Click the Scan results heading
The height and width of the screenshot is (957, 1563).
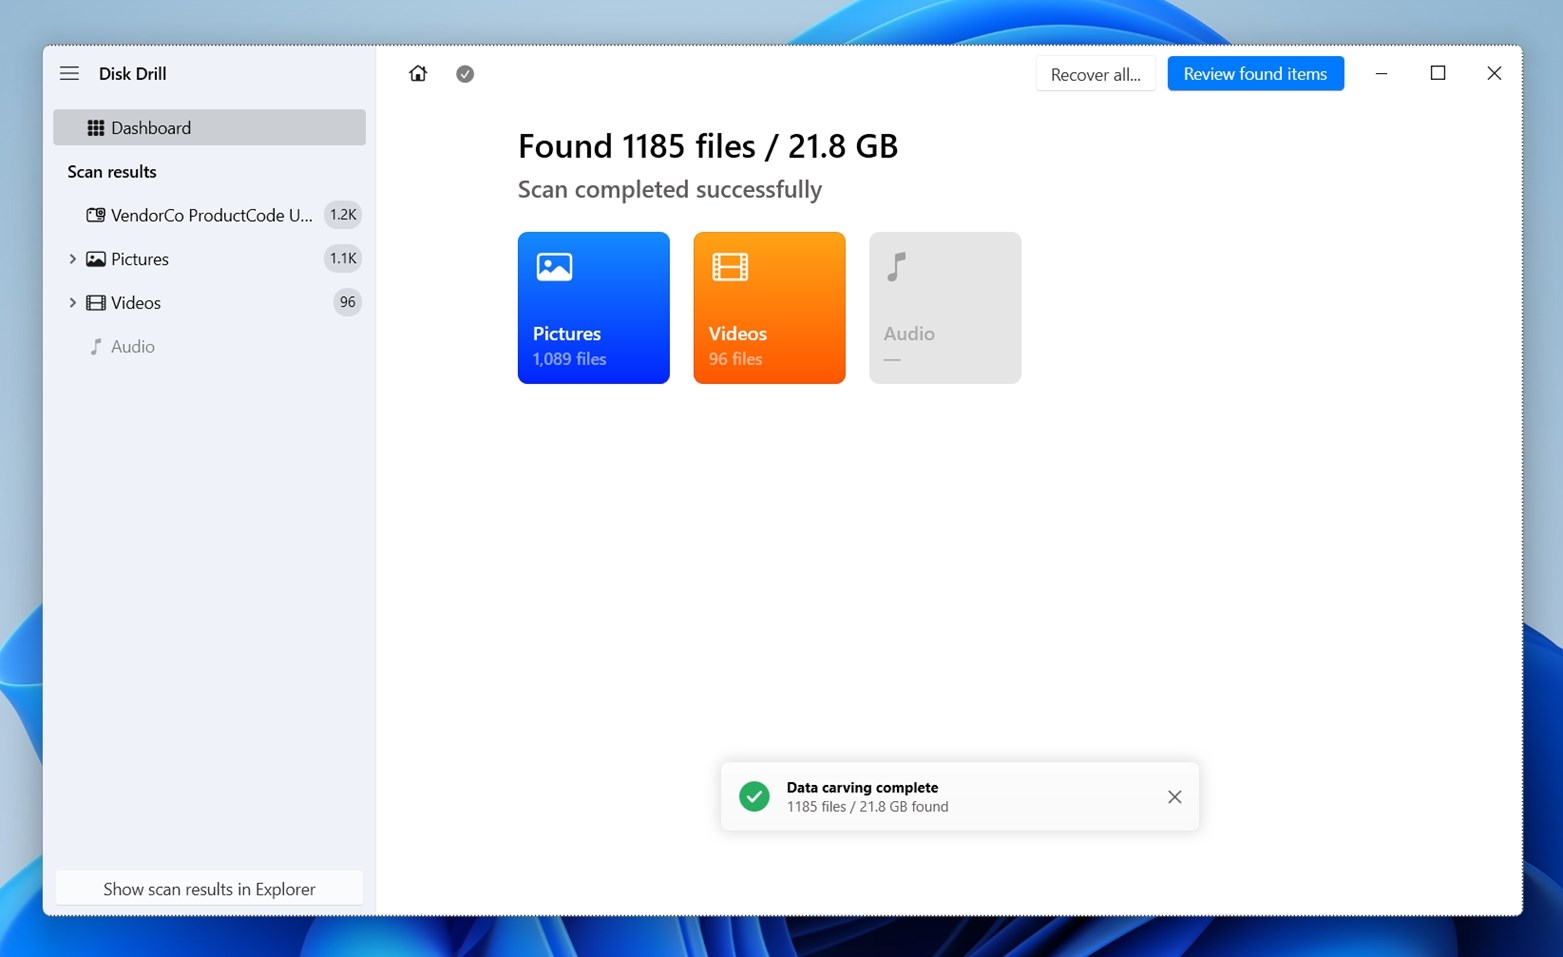(112, 172)
